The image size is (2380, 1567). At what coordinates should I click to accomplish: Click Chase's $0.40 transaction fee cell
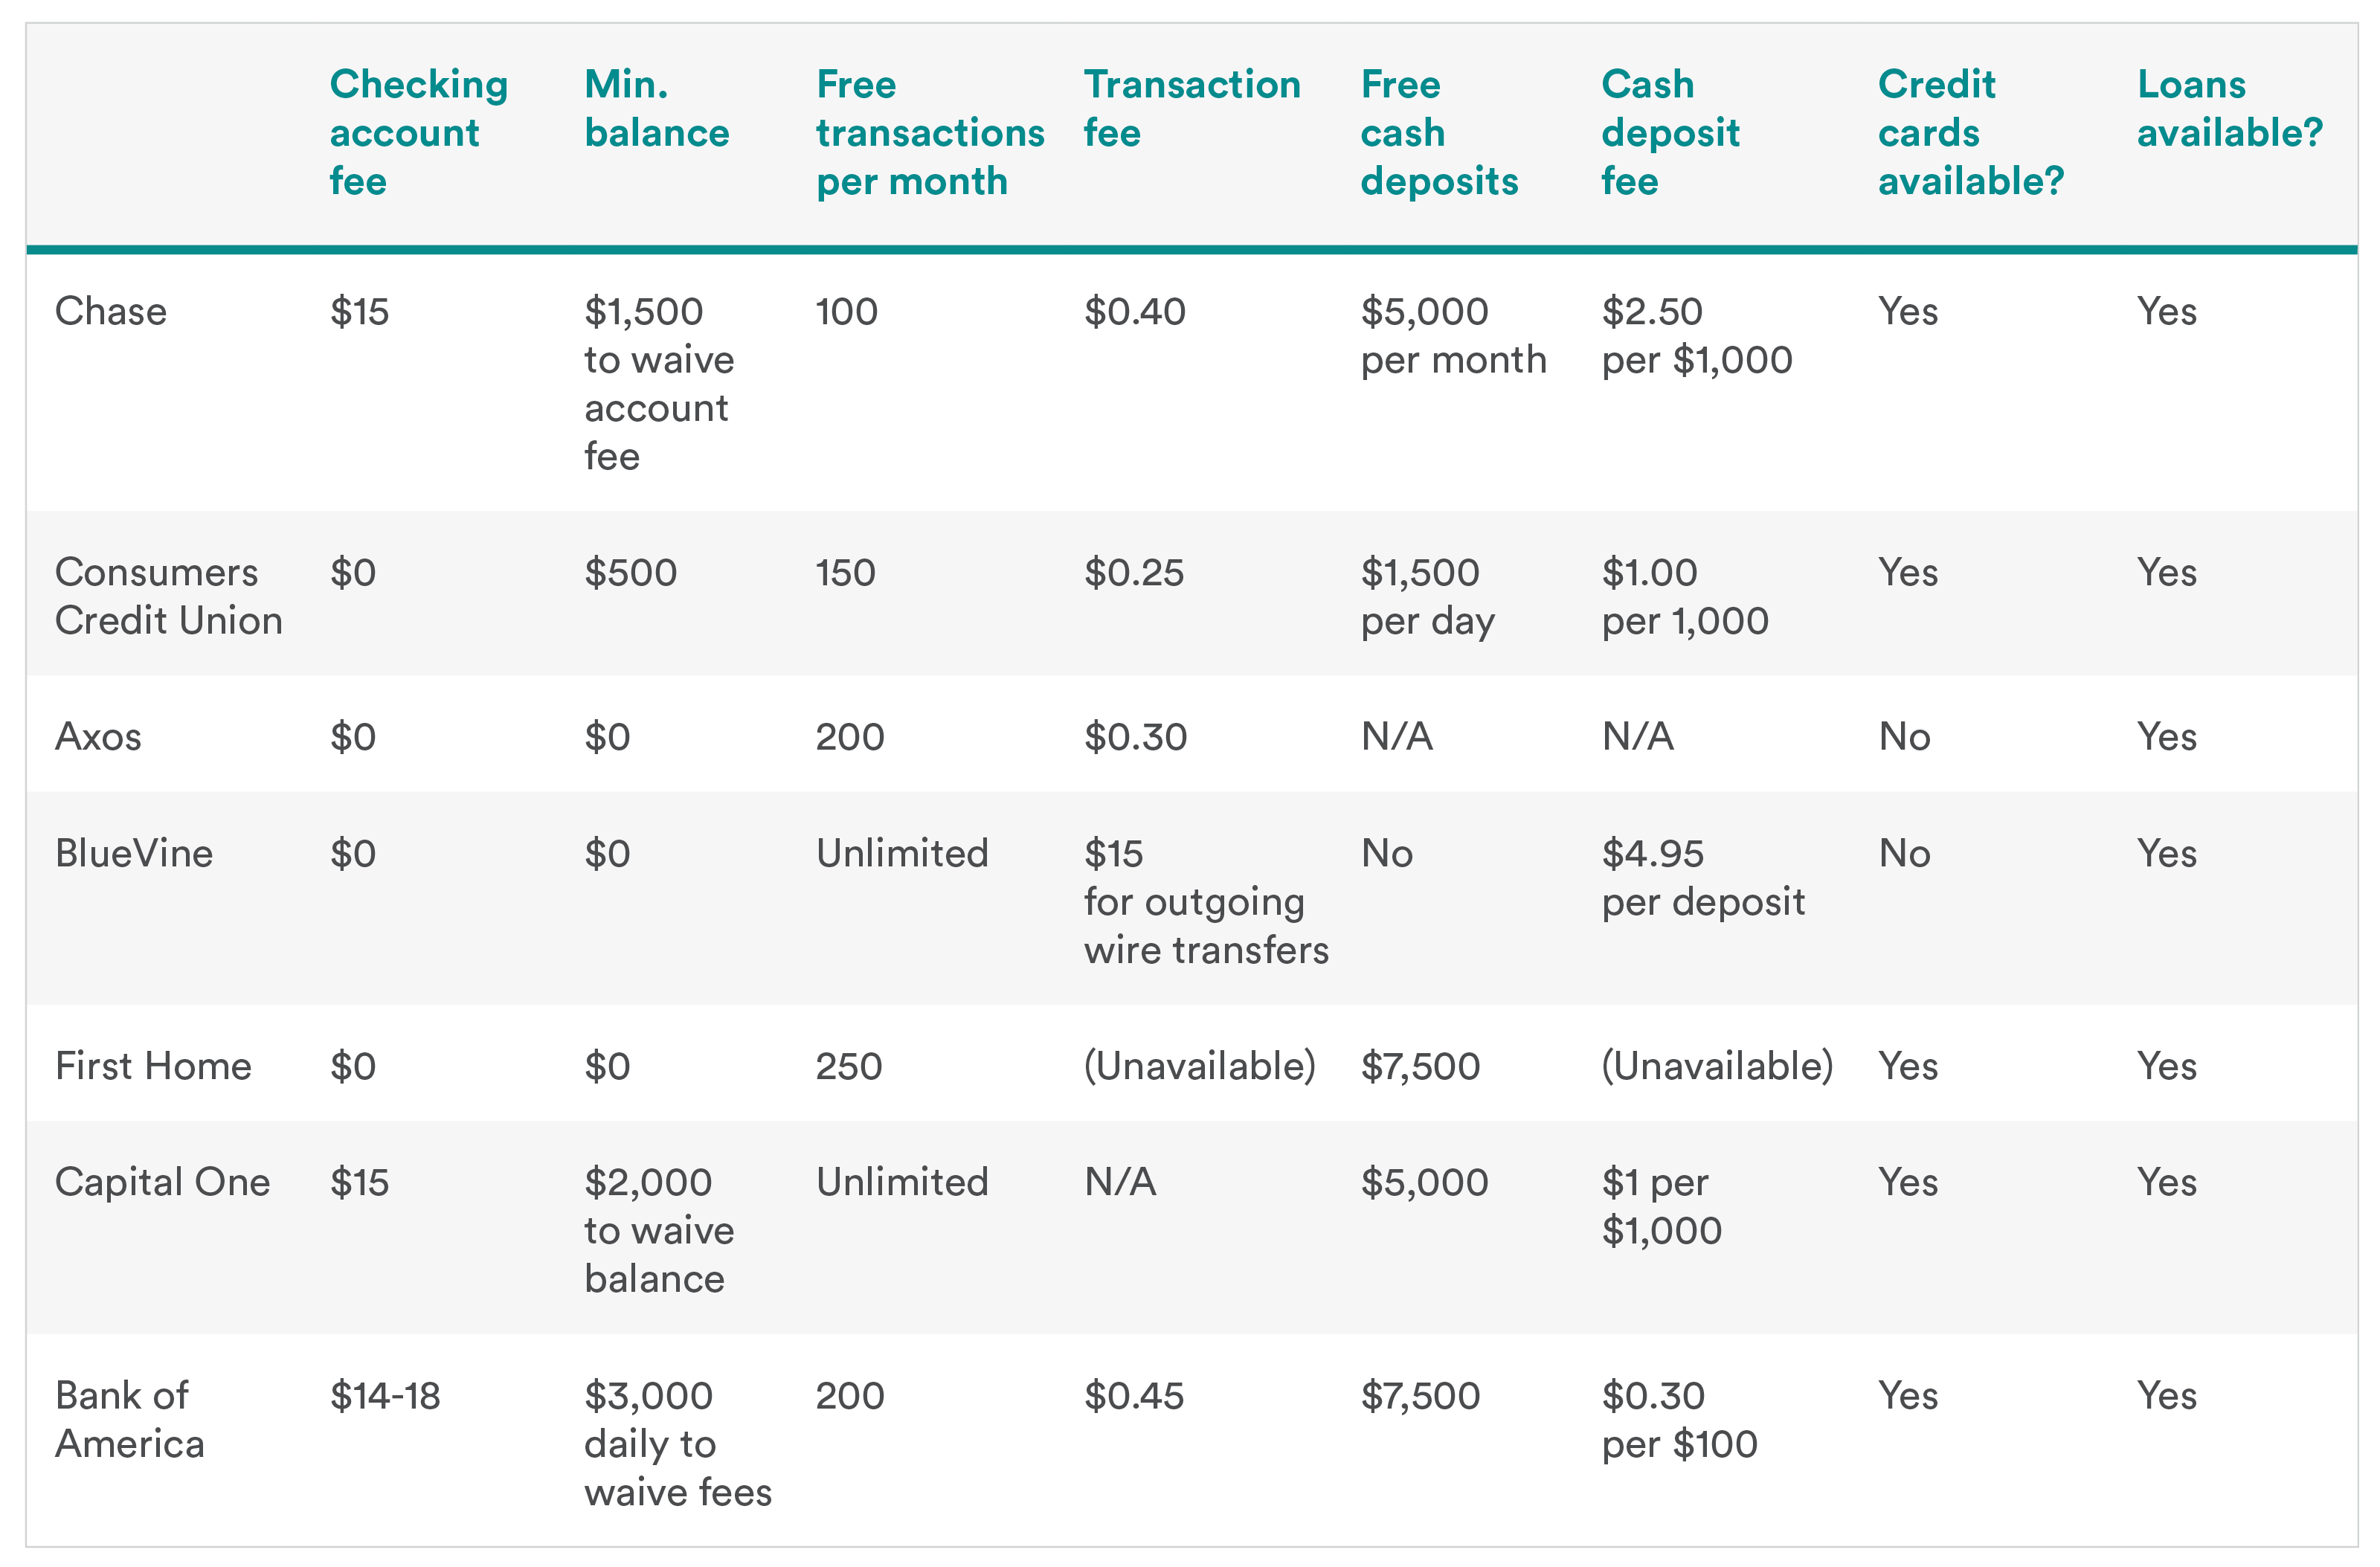(1134, 312)
